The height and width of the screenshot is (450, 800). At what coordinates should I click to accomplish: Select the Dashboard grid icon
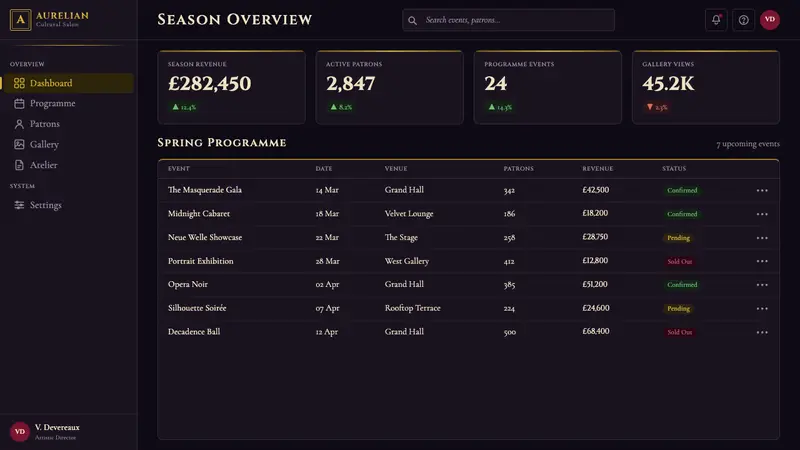19,83
